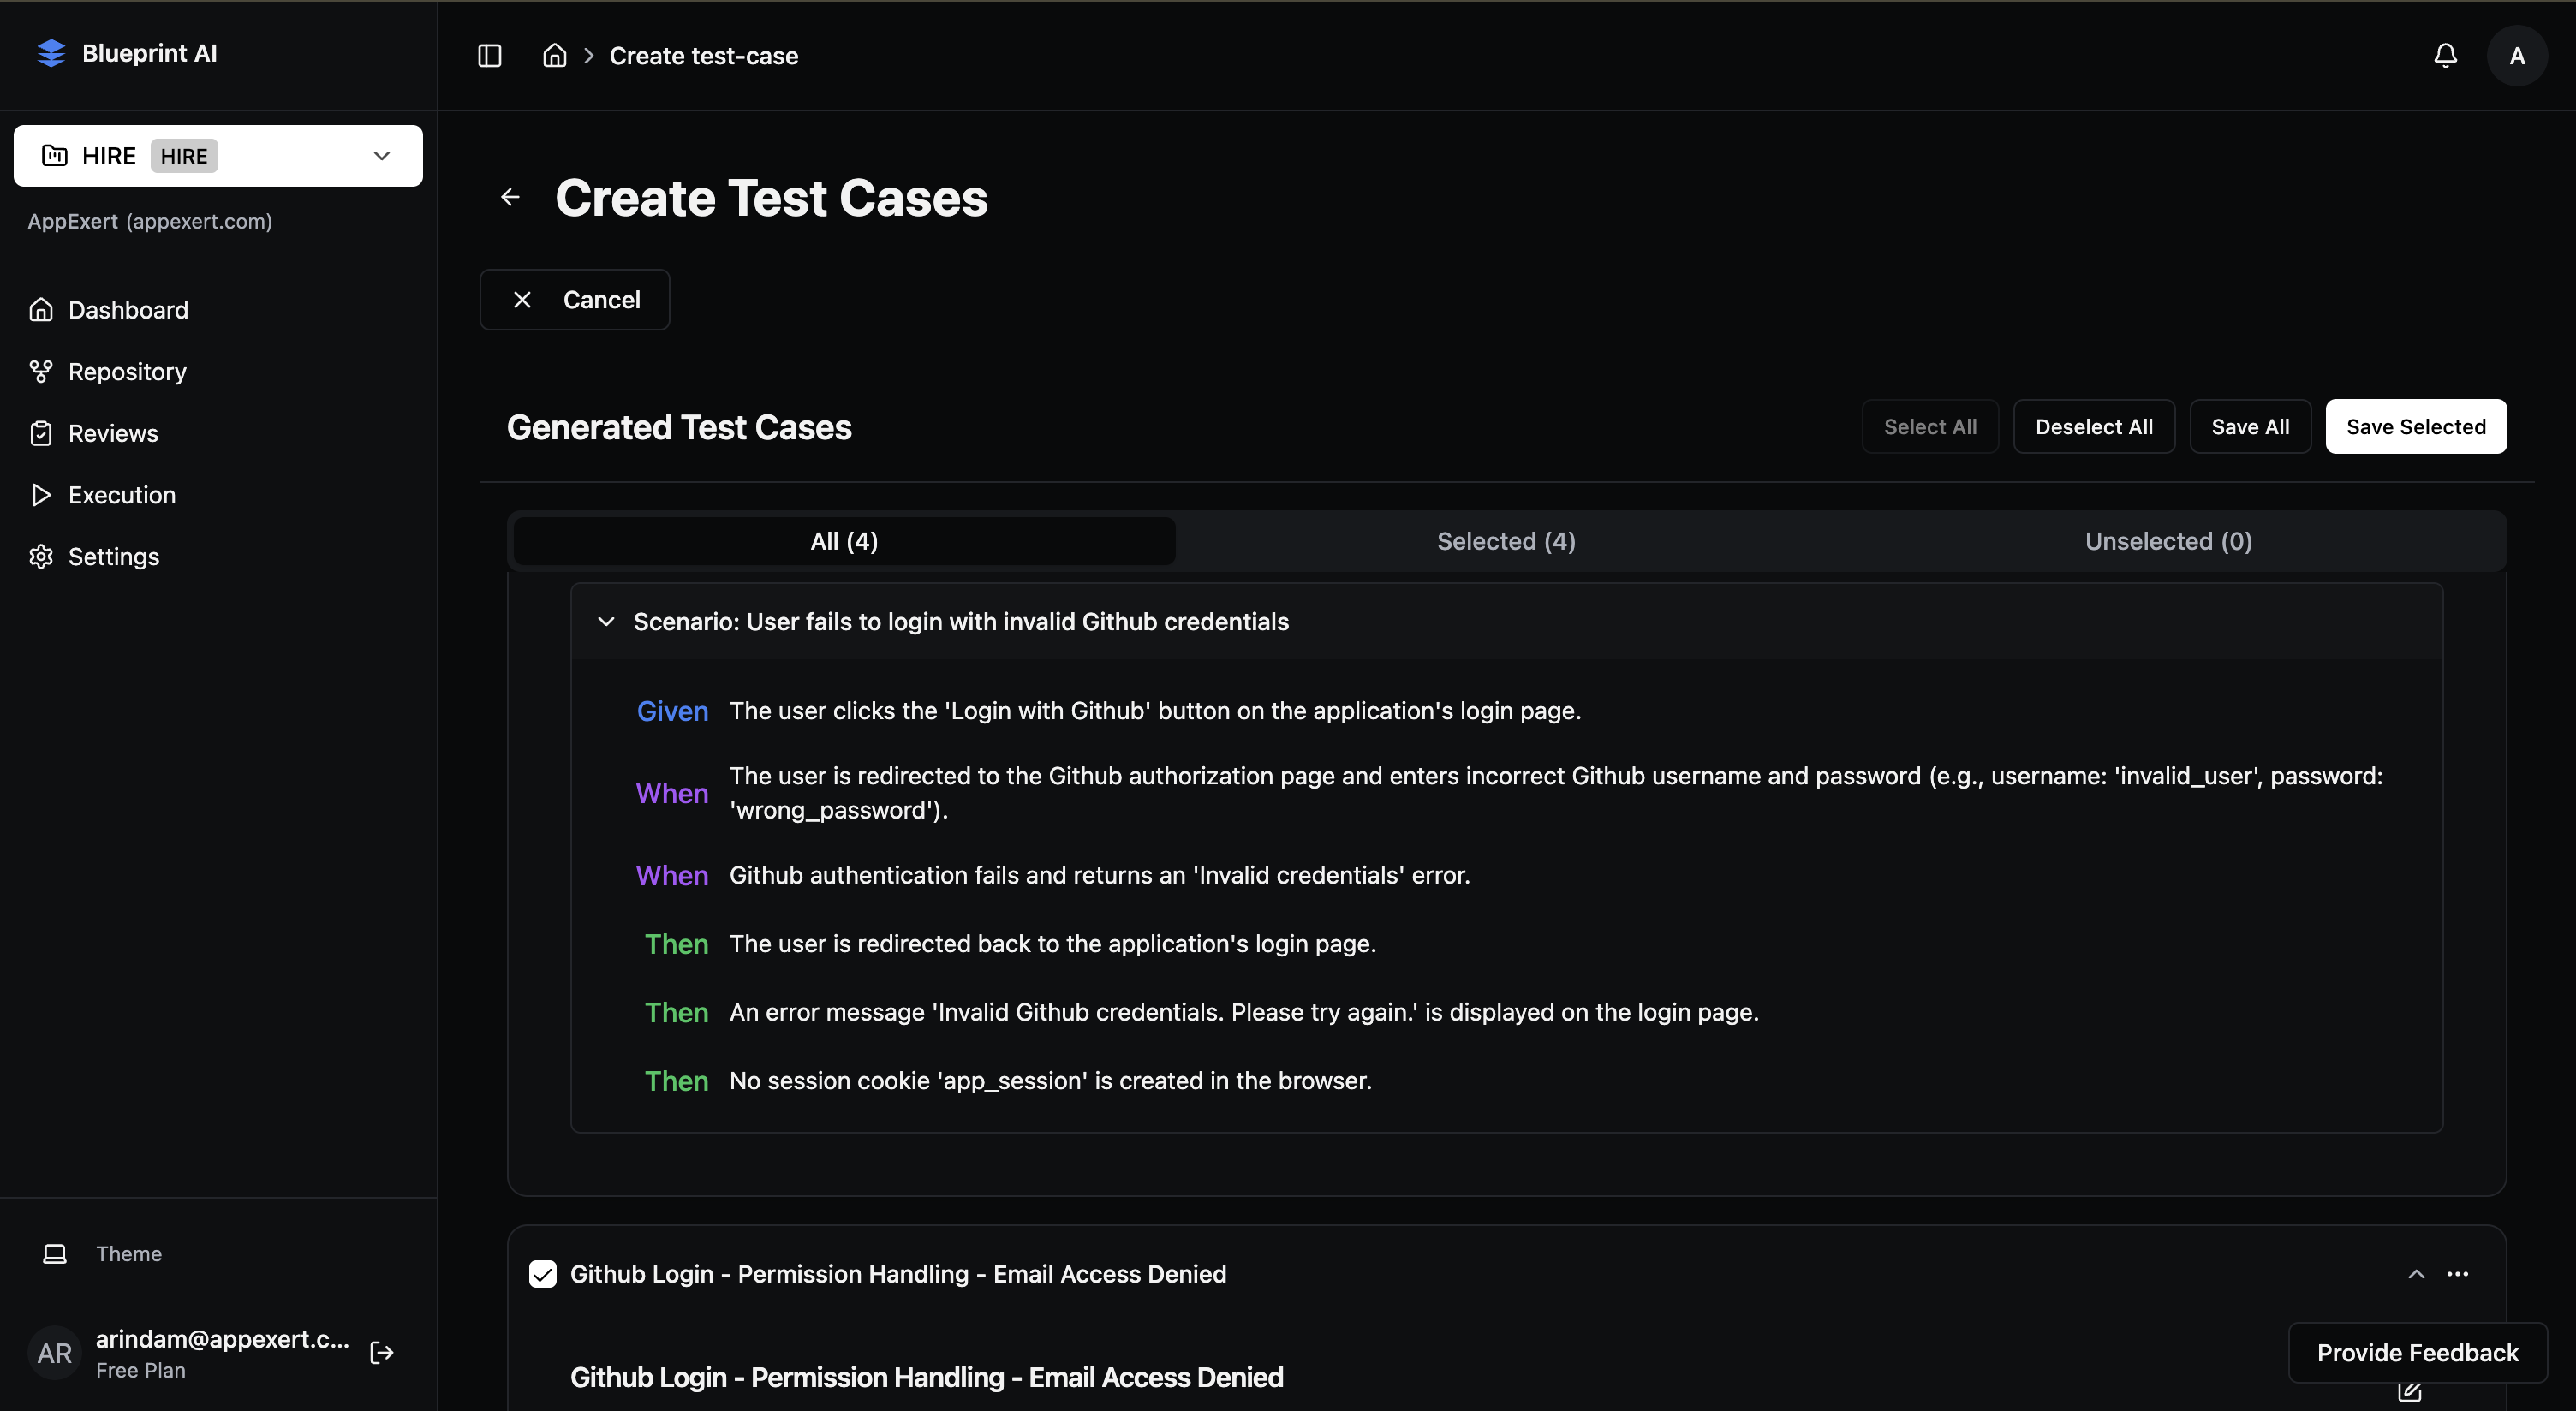The image size is (2576, 1411).
Task: Collapse the Github Login permission handling card
Action: [2416, 1273]
